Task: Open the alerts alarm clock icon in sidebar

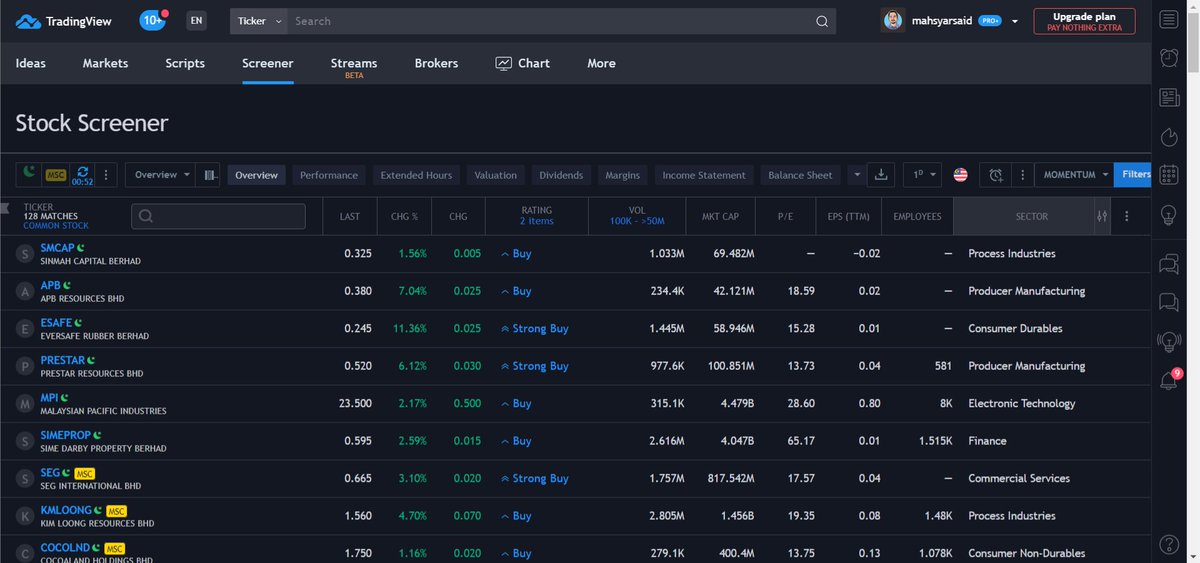Action: point(1169,58)
